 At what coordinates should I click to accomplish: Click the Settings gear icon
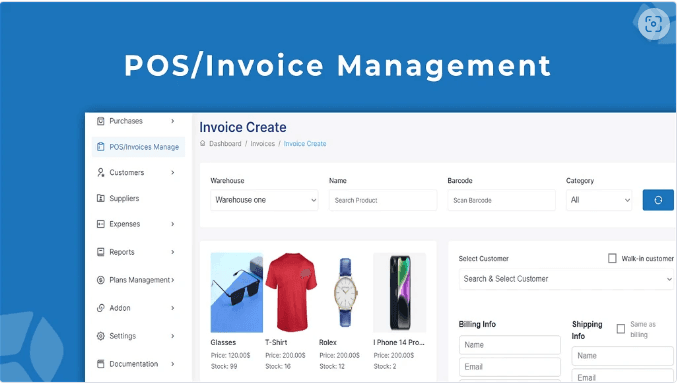tap(101, 336)
